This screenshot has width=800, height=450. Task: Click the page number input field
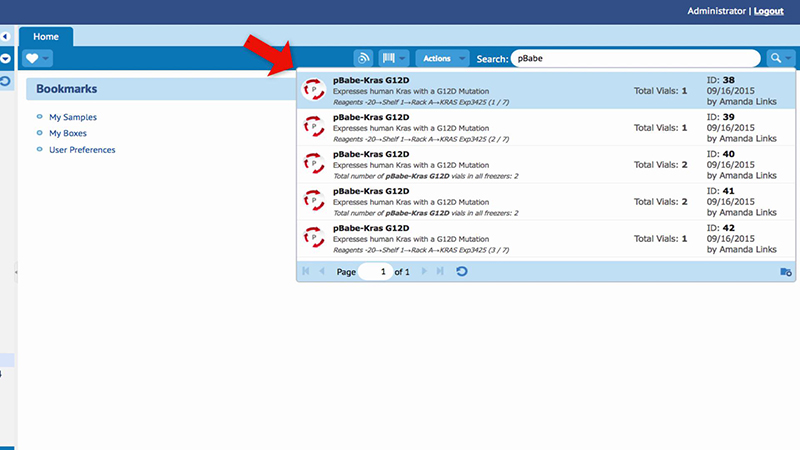pyautogui.click(x=376, y=271)
